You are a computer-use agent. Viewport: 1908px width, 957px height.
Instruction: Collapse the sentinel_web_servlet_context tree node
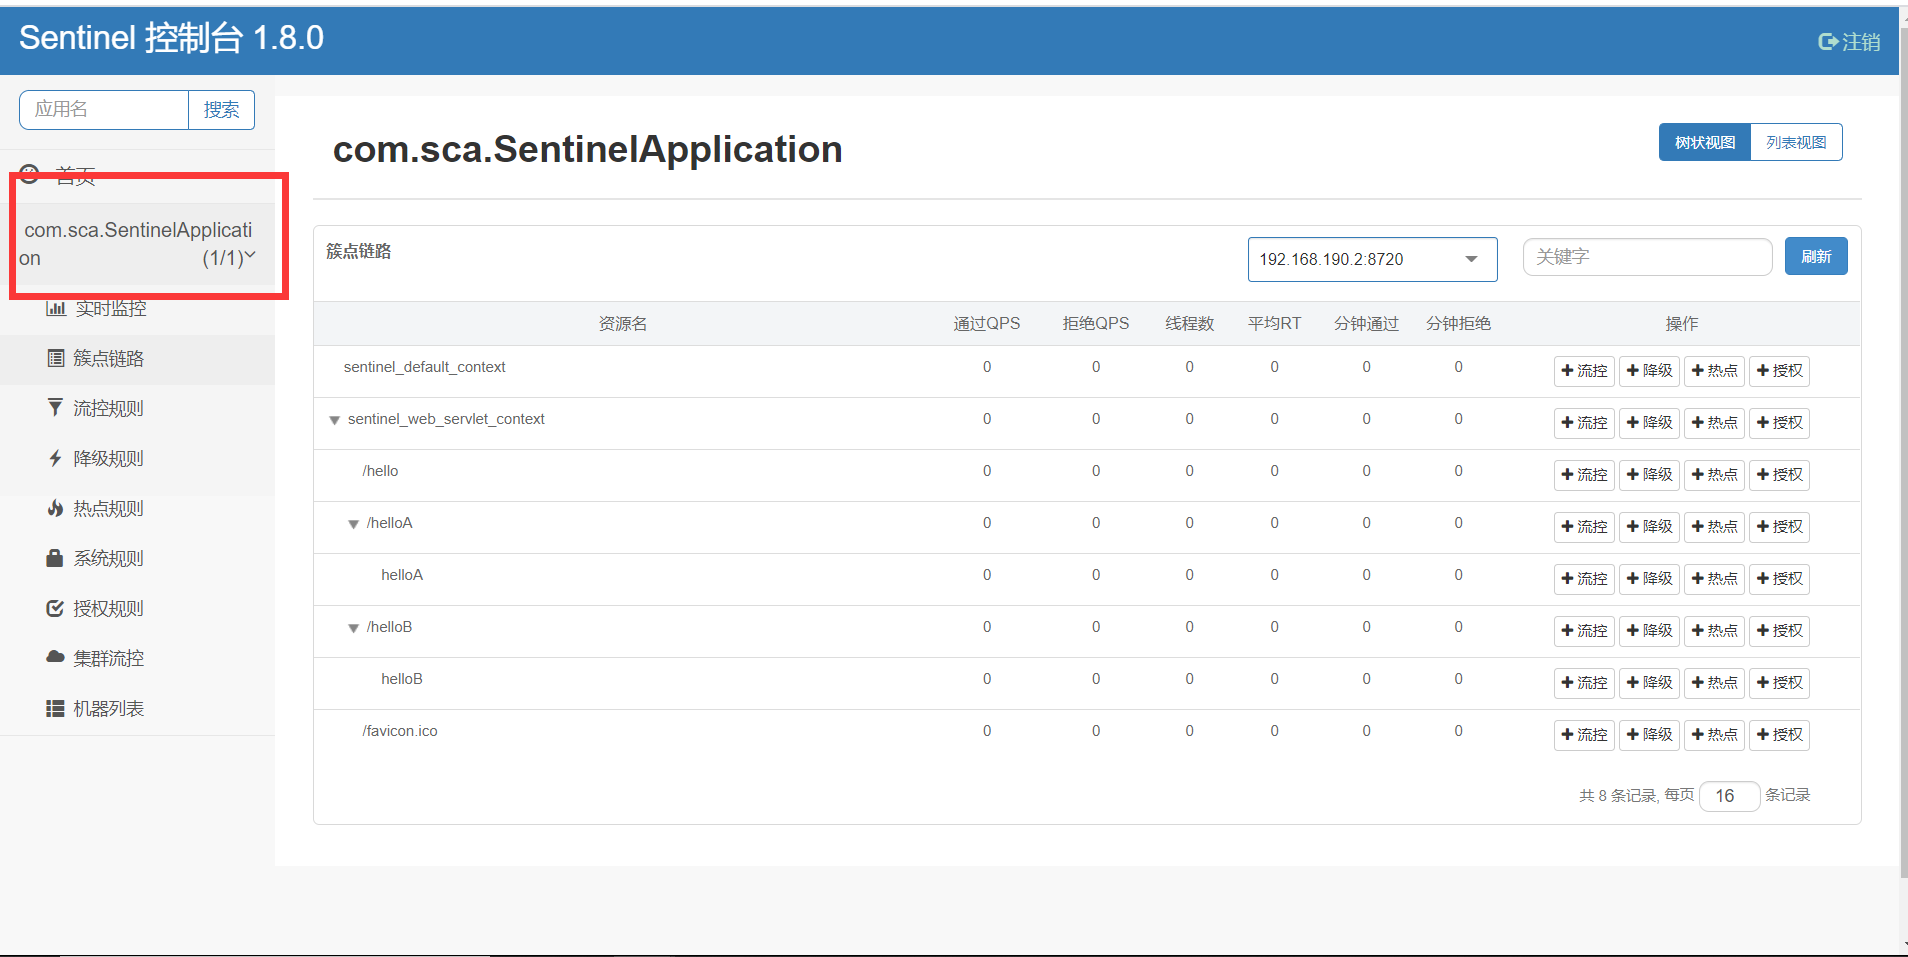tap(335, 420)
